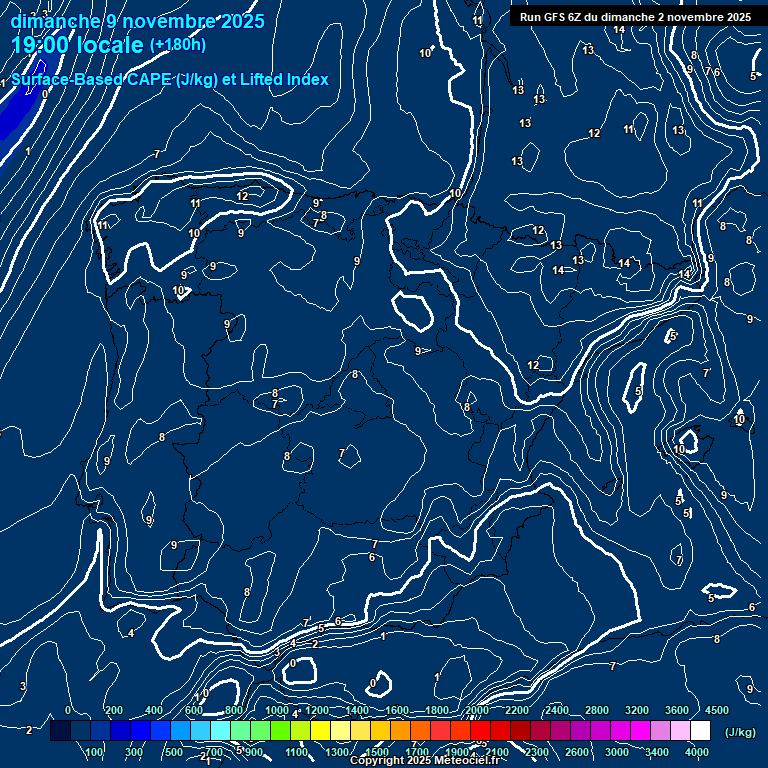Click legend value '3600'

tap(677, 710)
